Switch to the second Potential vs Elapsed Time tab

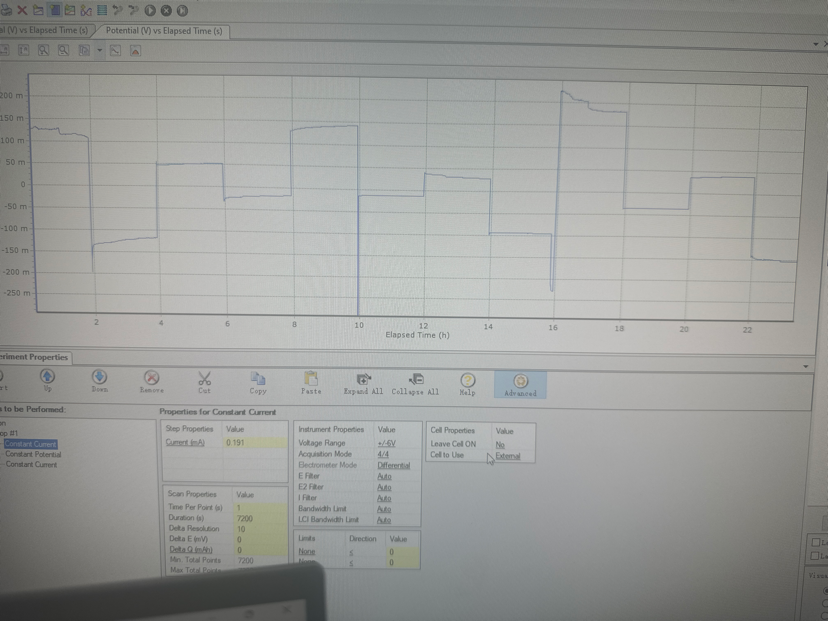point(164,31)
